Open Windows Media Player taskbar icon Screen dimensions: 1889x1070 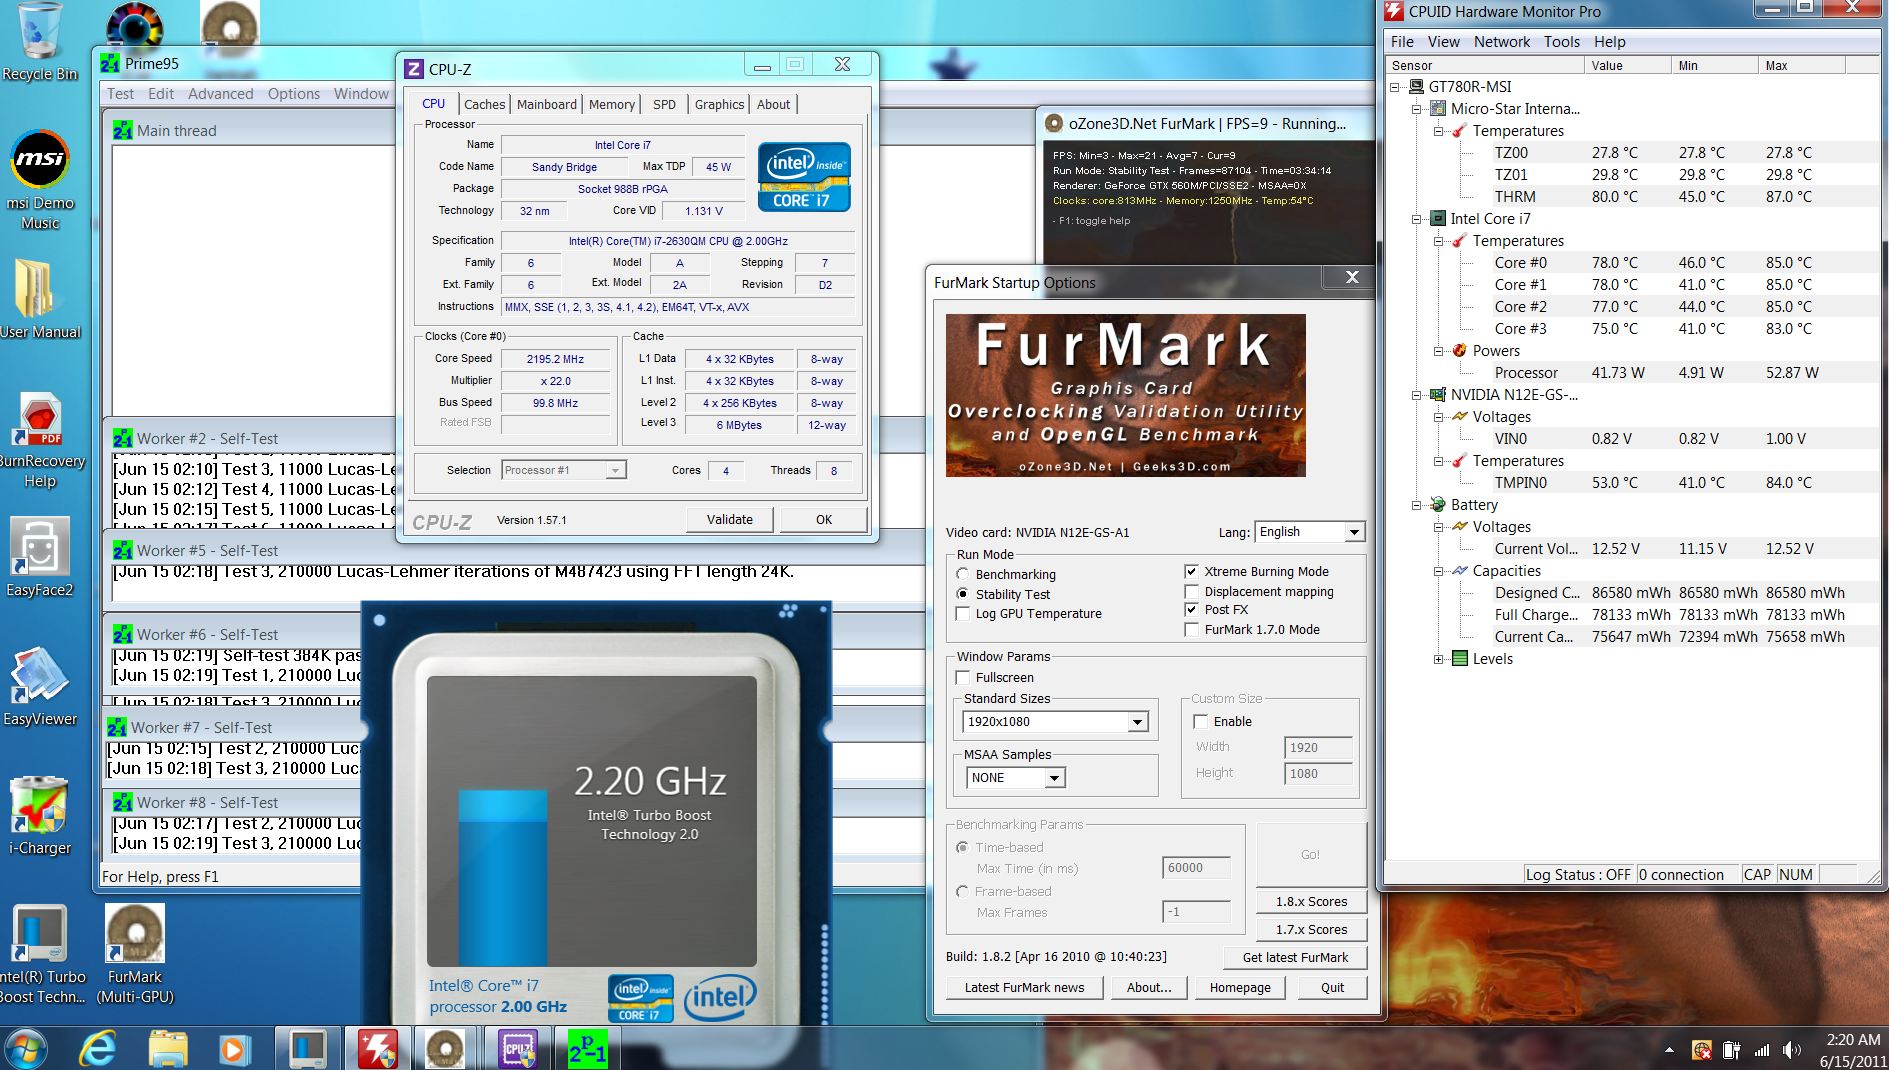[234, 1049]
